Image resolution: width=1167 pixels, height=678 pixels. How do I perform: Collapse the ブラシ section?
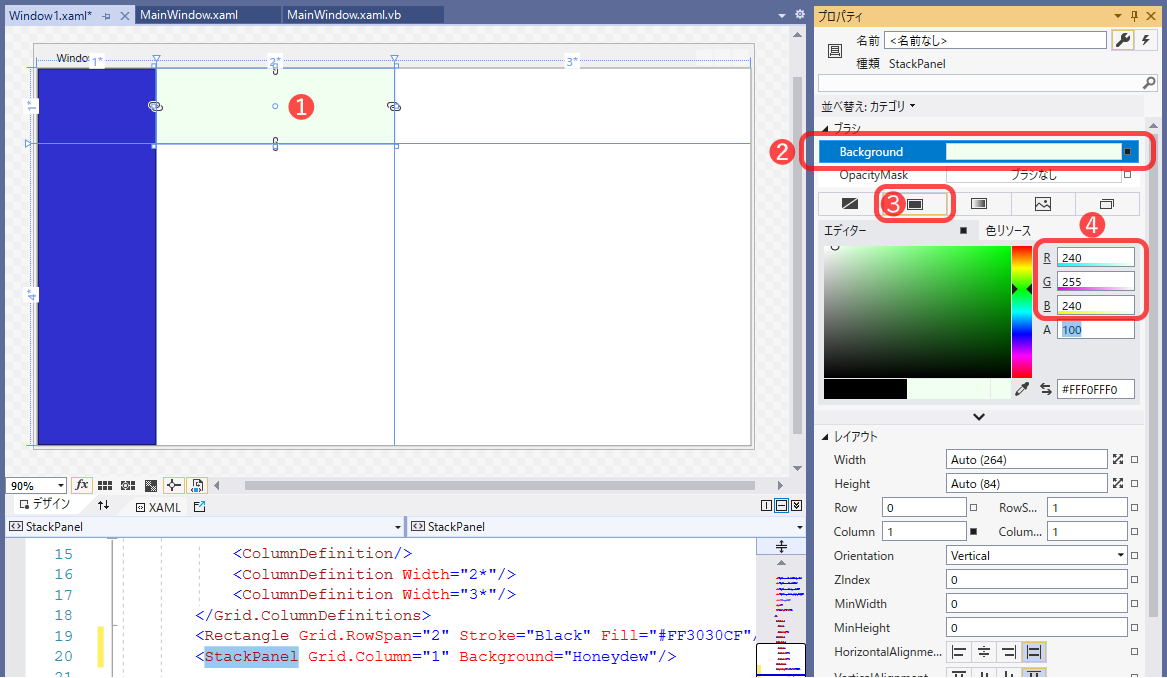825,128
